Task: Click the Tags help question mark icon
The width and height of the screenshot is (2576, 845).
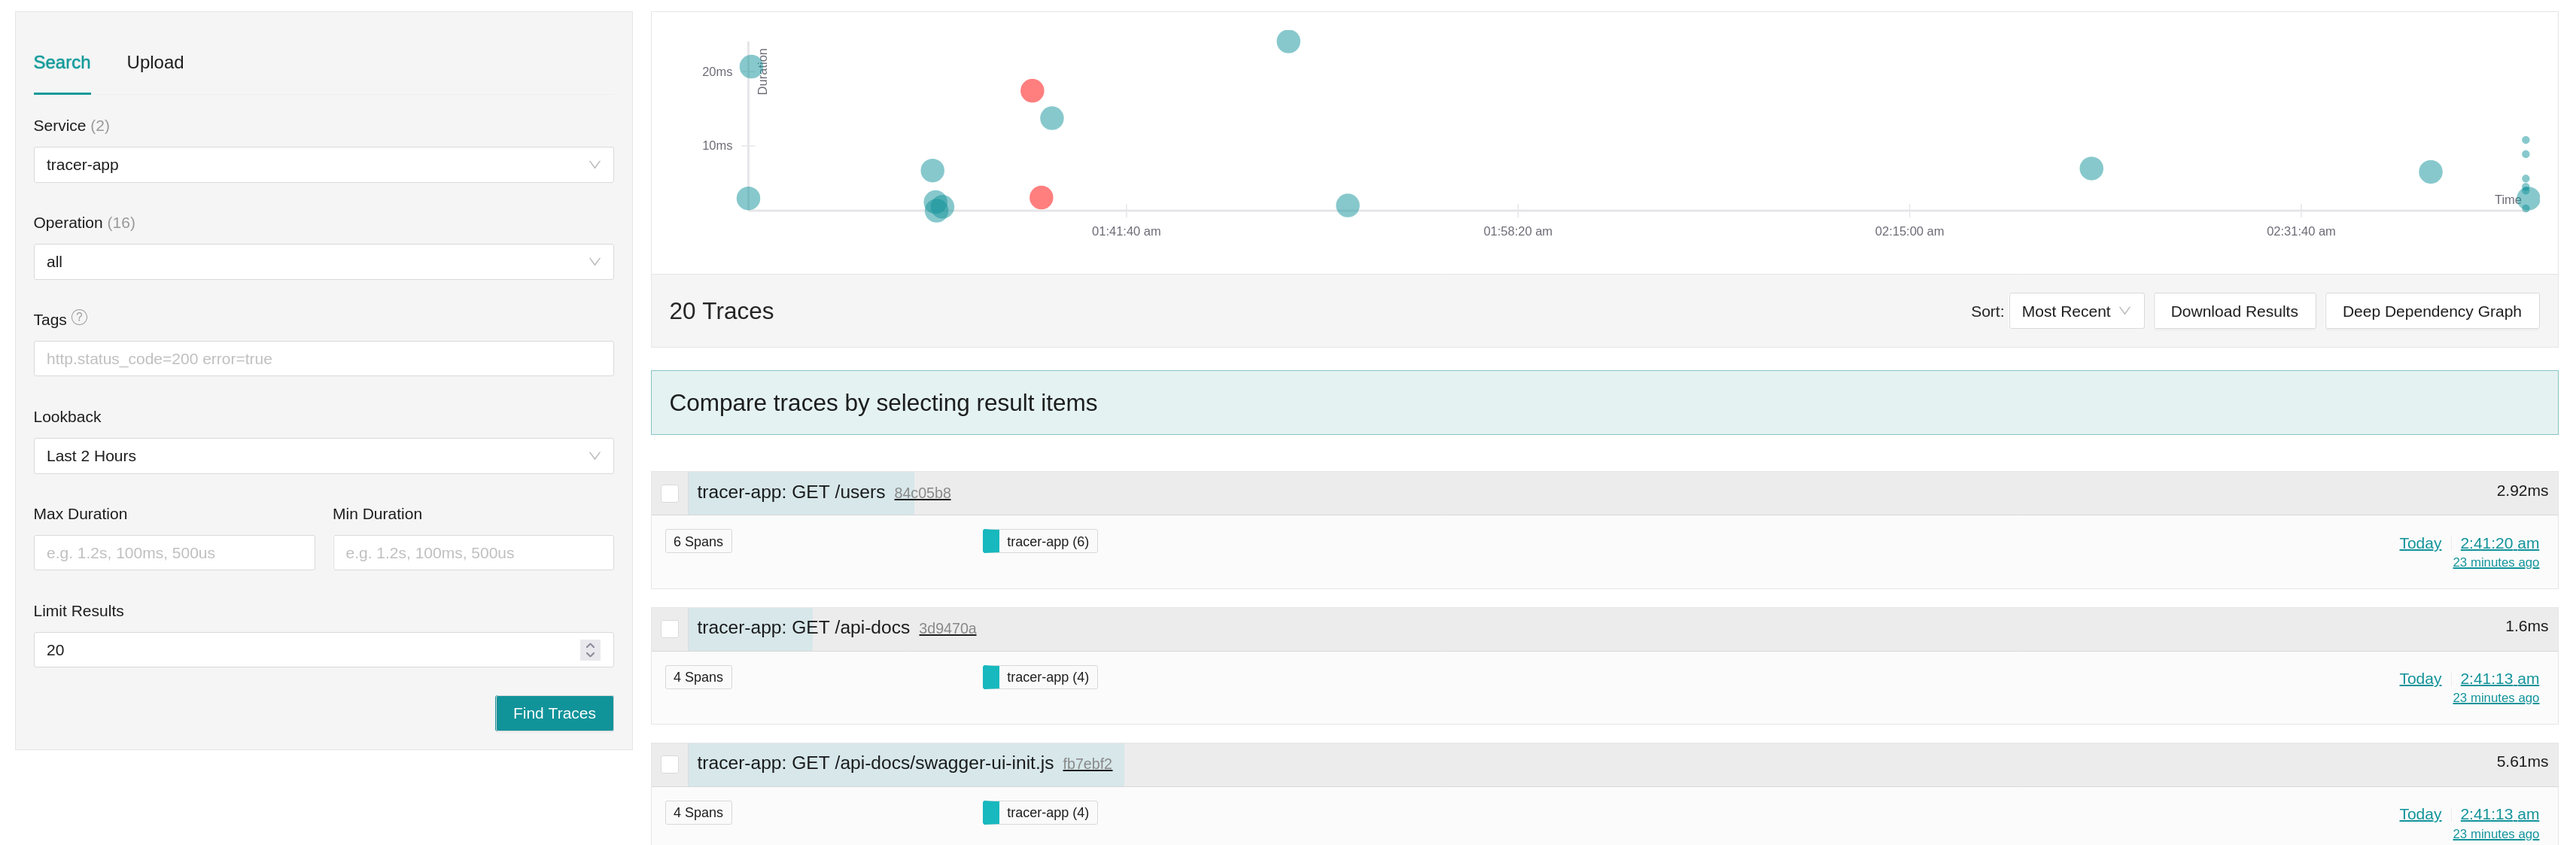Action: (79, 317)
